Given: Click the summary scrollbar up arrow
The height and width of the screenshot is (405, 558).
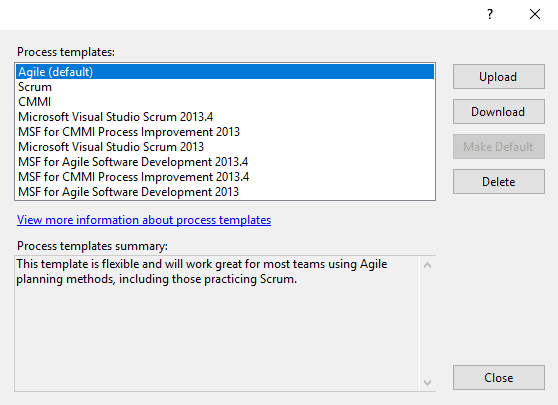Looking at the screenshot, I should coord(427,265).
